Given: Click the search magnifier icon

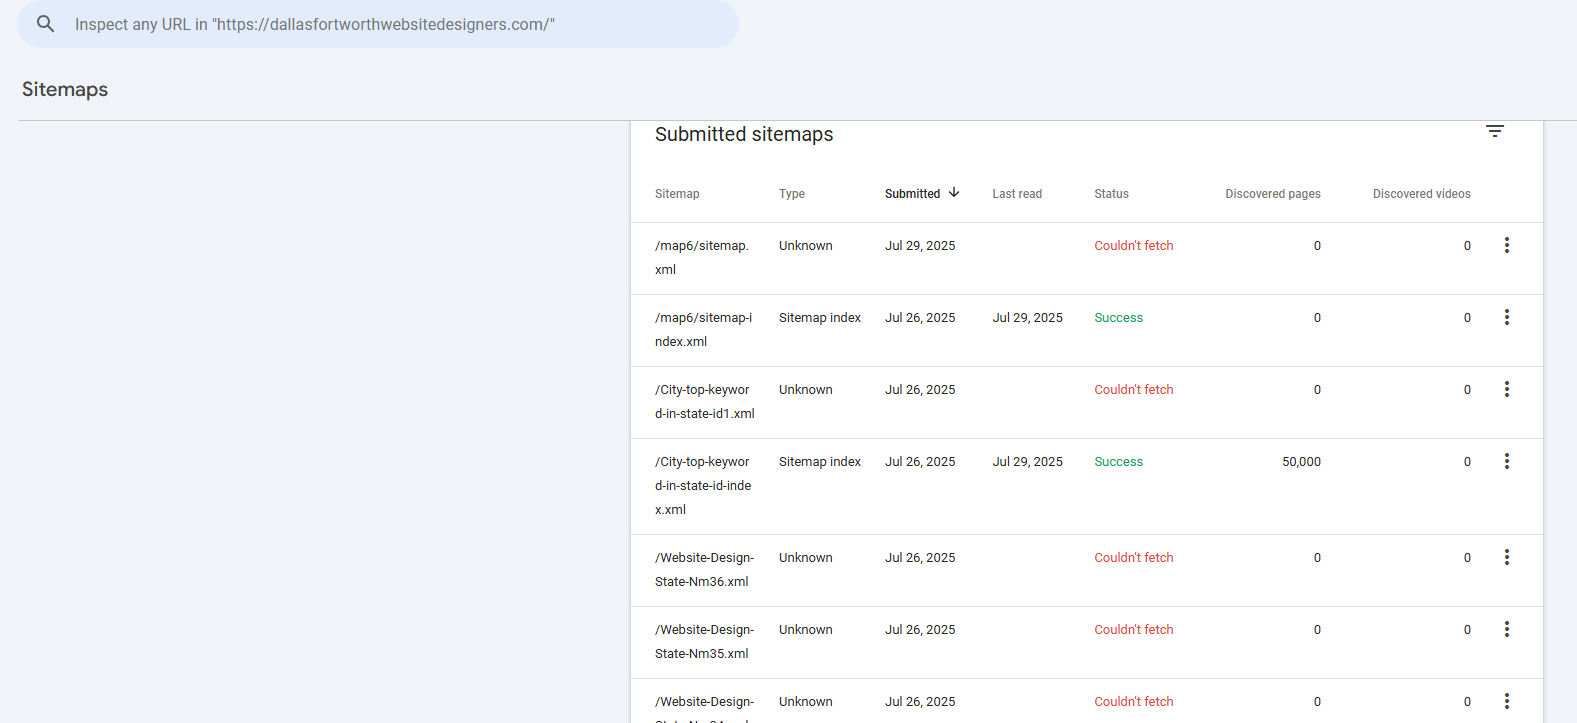Looking at the screenshot, I should pyautogui.click(x=45, y=24).
